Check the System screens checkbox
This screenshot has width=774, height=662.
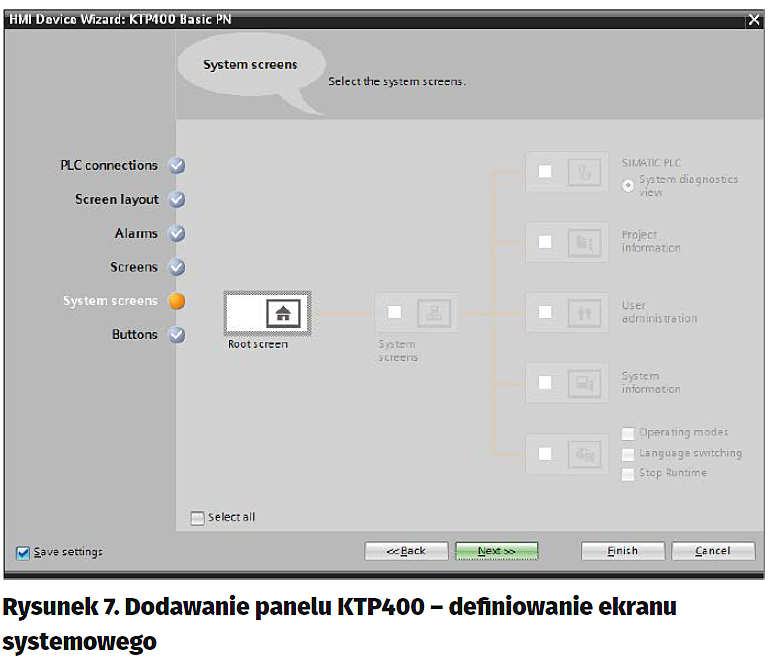pos(394,313)
